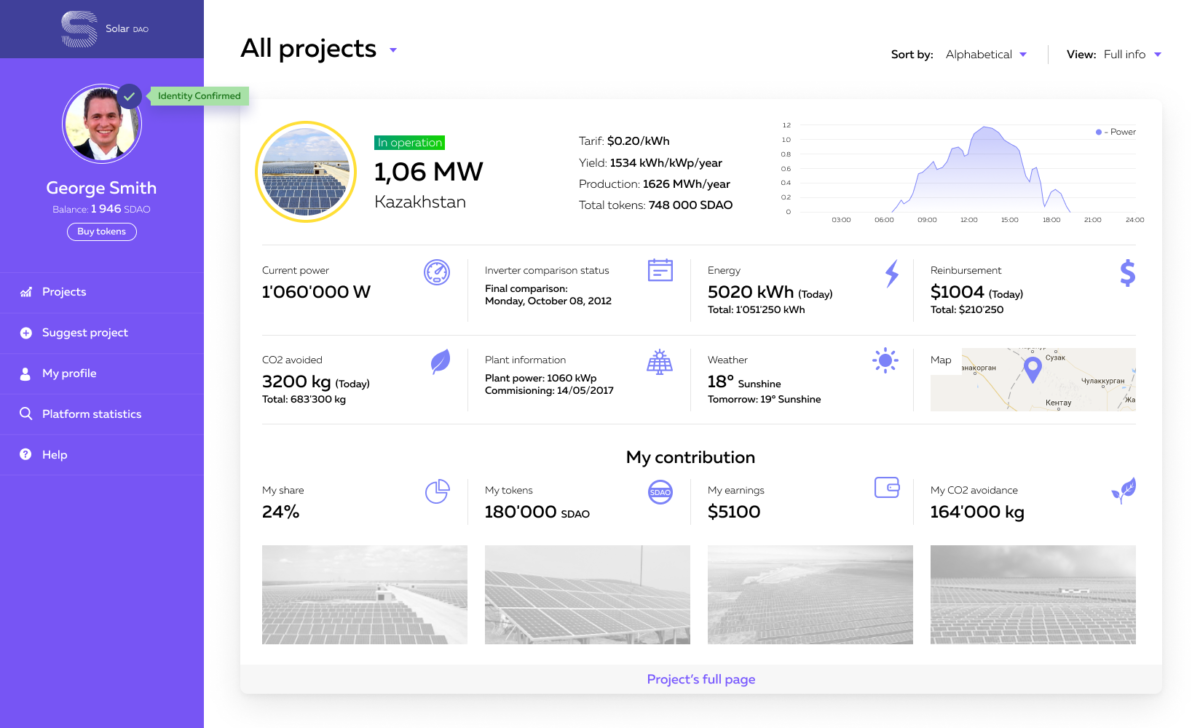The width and height of the screenshot is (1200, 728).
Task: Open the first solar farm photo thumbnail
Action: tap(364, 595)
